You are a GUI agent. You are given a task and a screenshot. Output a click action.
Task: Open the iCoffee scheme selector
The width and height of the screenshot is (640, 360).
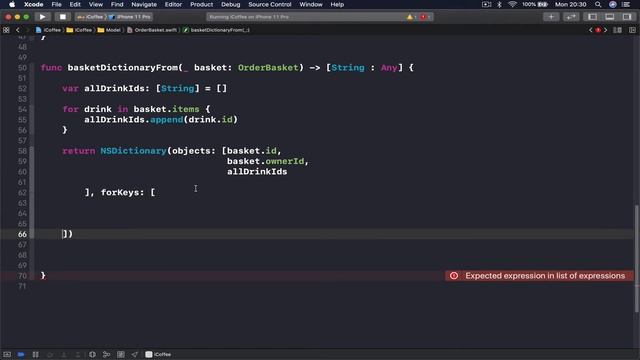pyautogui.click(x=91, y=17)
